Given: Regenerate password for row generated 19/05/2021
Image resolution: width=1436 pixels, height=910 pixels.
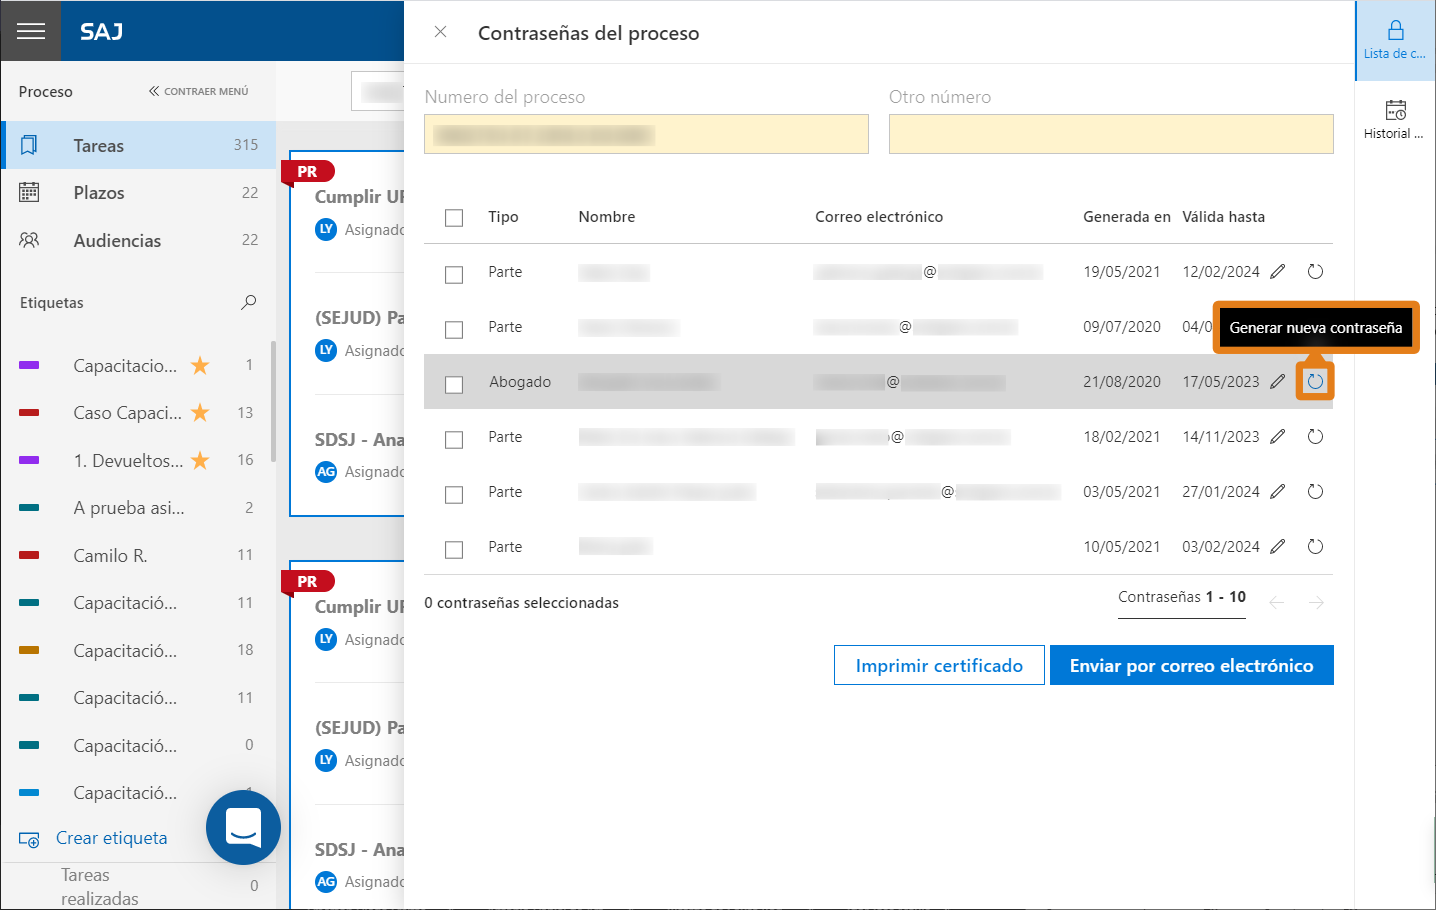Looking at the screenshot, I should point(1315,272).
